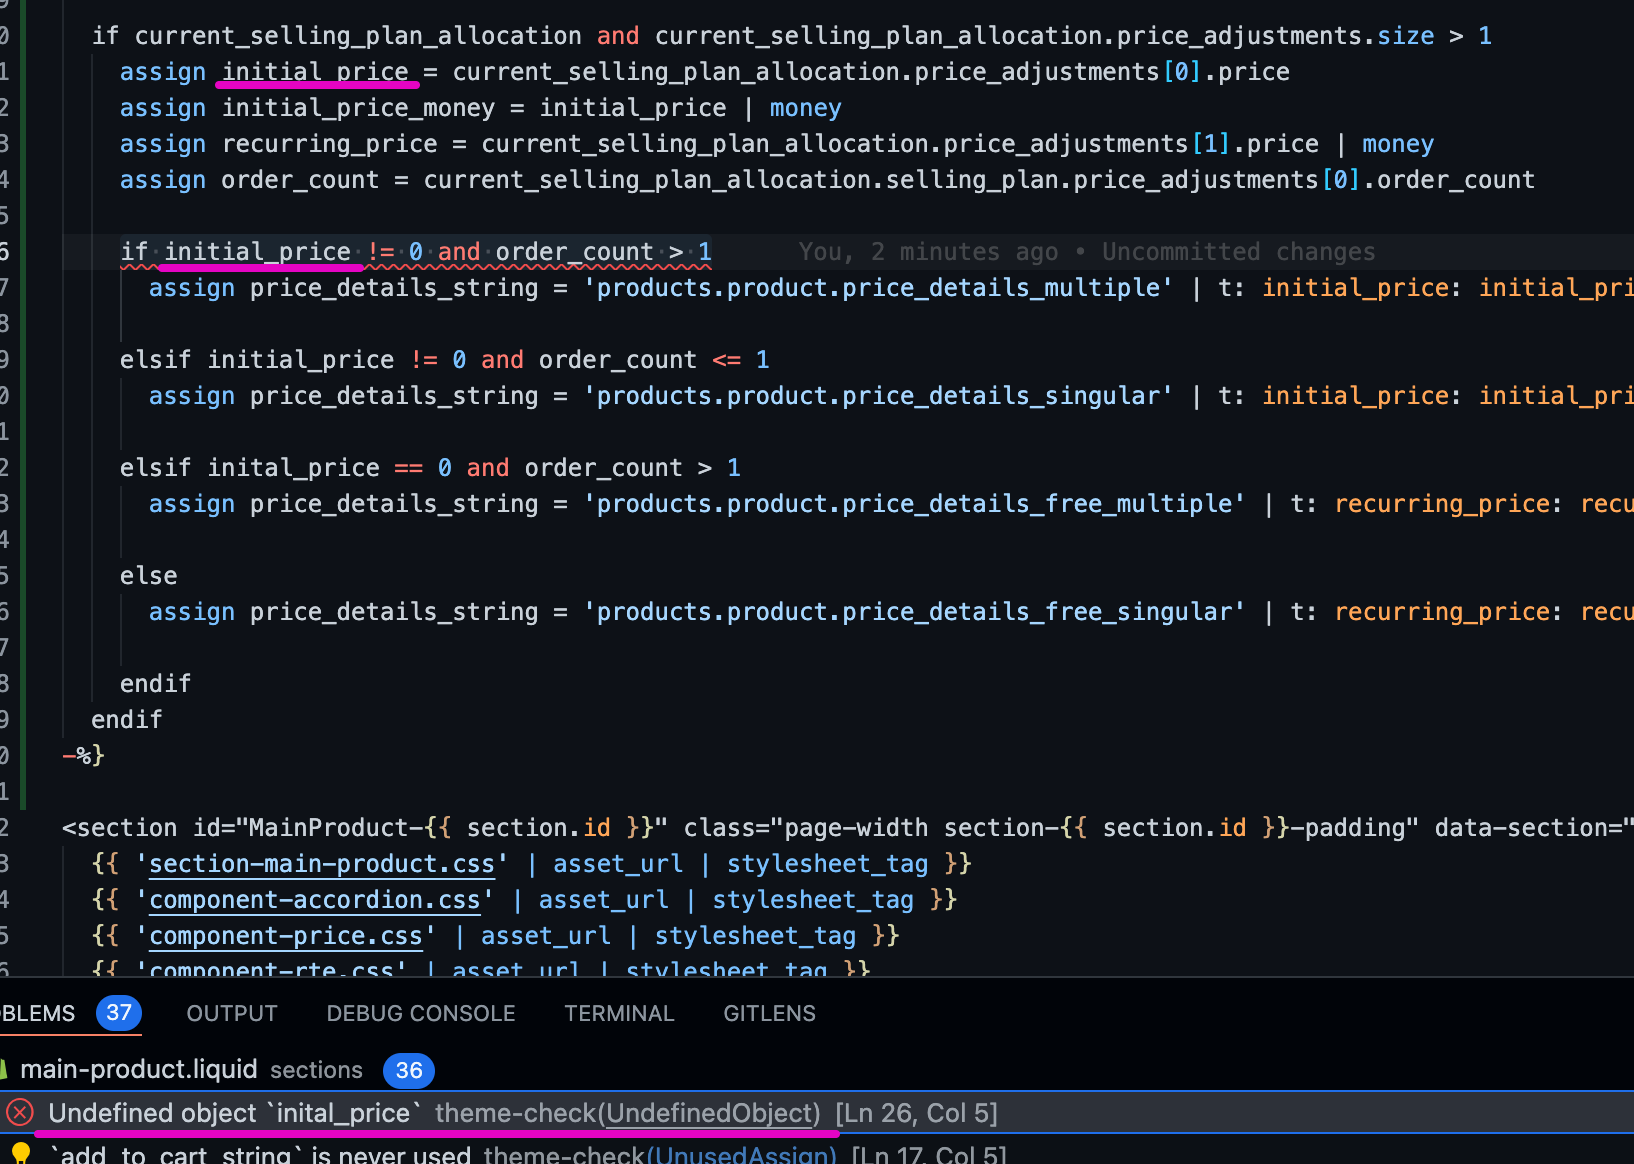This screenshot has height=1164, width=1634.
Task: Click 'products.product.price_details_free_multiple' string
Action: (x=914, y=504)
